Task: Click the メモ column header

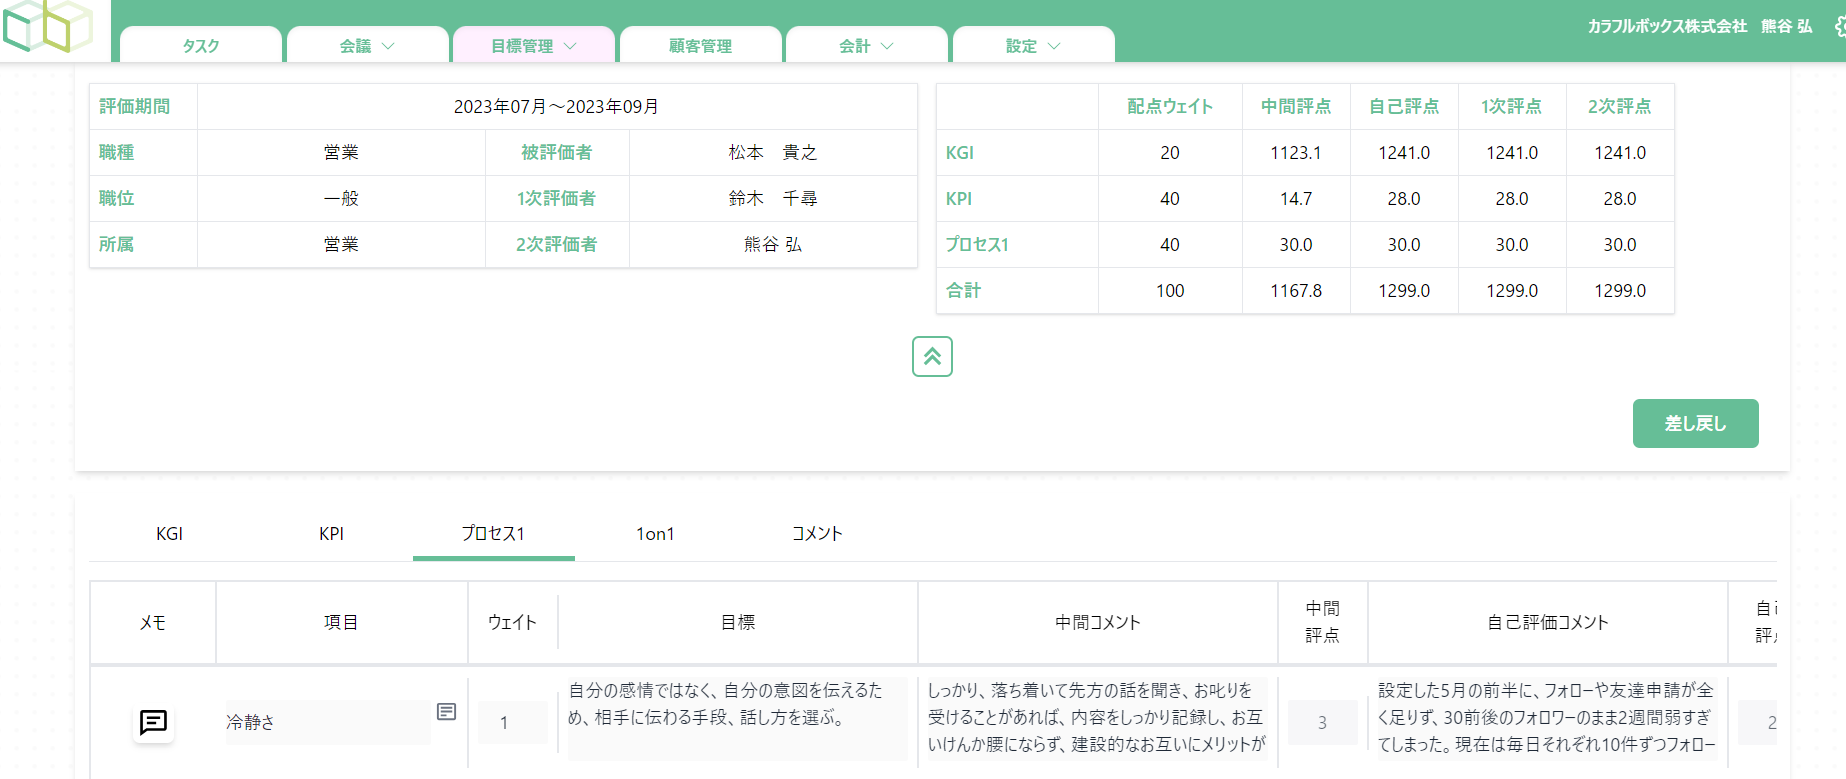Action: tap(153, 622)
